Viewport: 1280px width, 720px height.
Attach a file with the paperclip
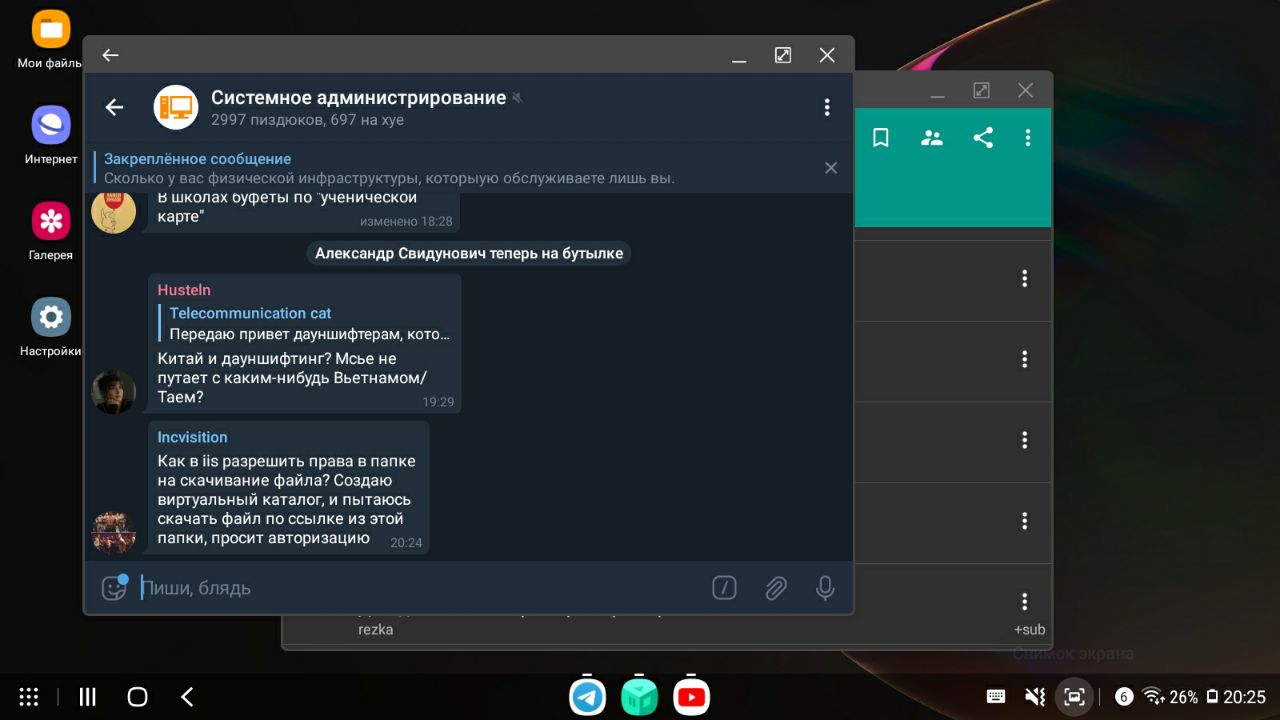[776, 588]
